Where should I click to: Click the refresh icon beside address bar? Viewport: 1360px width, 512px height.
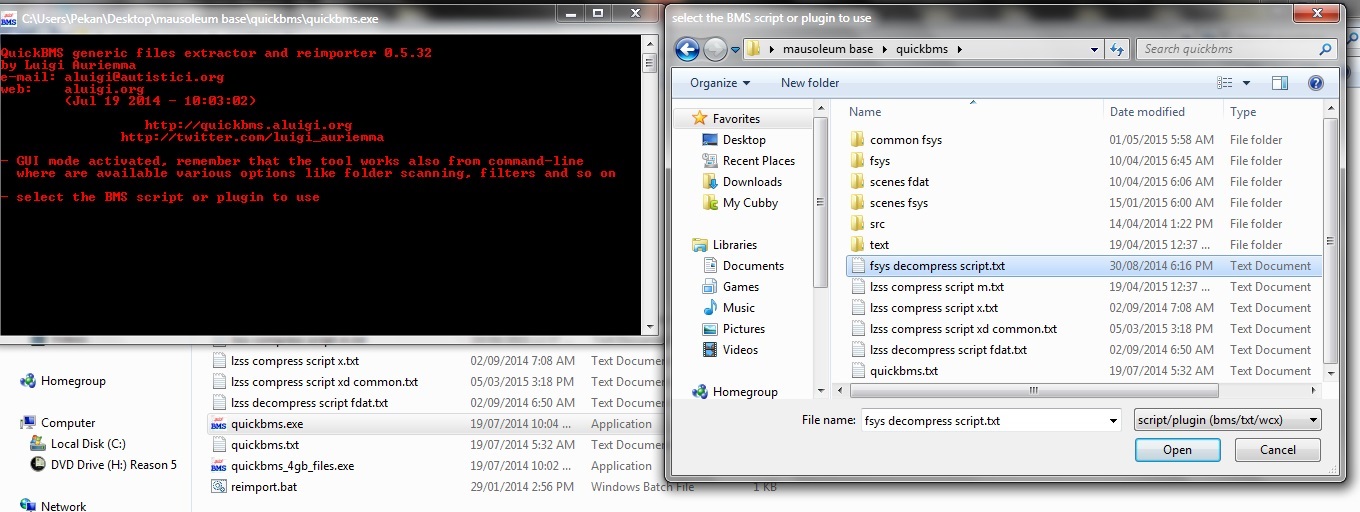pos(1117,49)
